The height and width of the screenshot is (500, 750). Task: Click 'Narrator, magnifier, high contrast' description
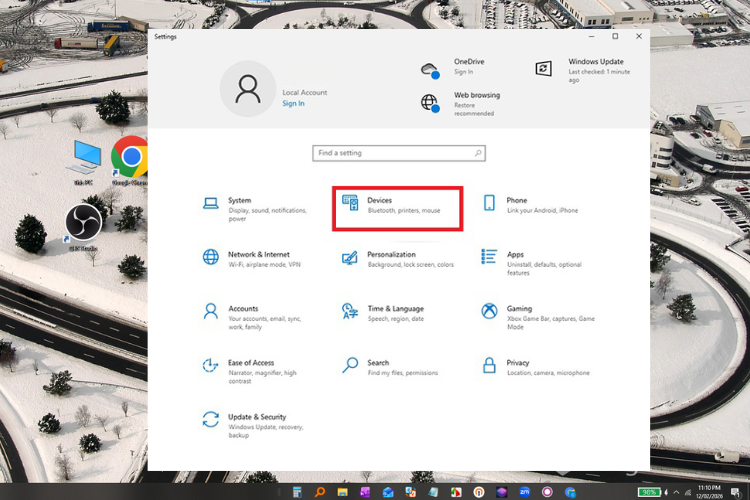262,377
